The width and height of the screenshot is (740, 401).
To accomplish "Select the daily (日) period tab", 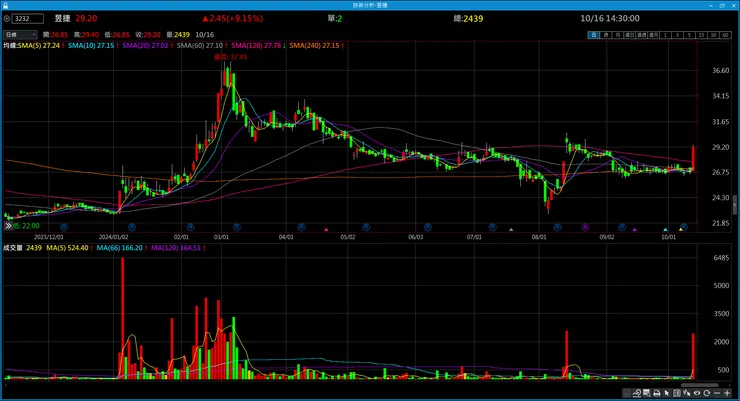I will 594,35.
